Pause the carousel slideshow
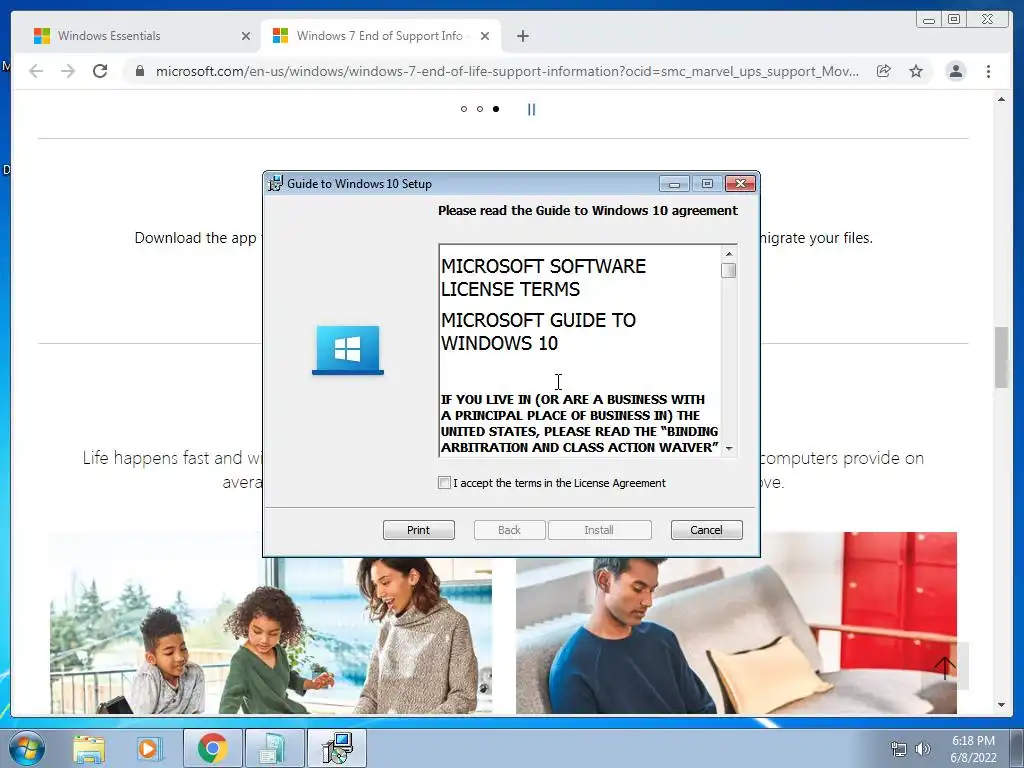The width and height of the screenshot is (1024, 768). pos(532,109)
